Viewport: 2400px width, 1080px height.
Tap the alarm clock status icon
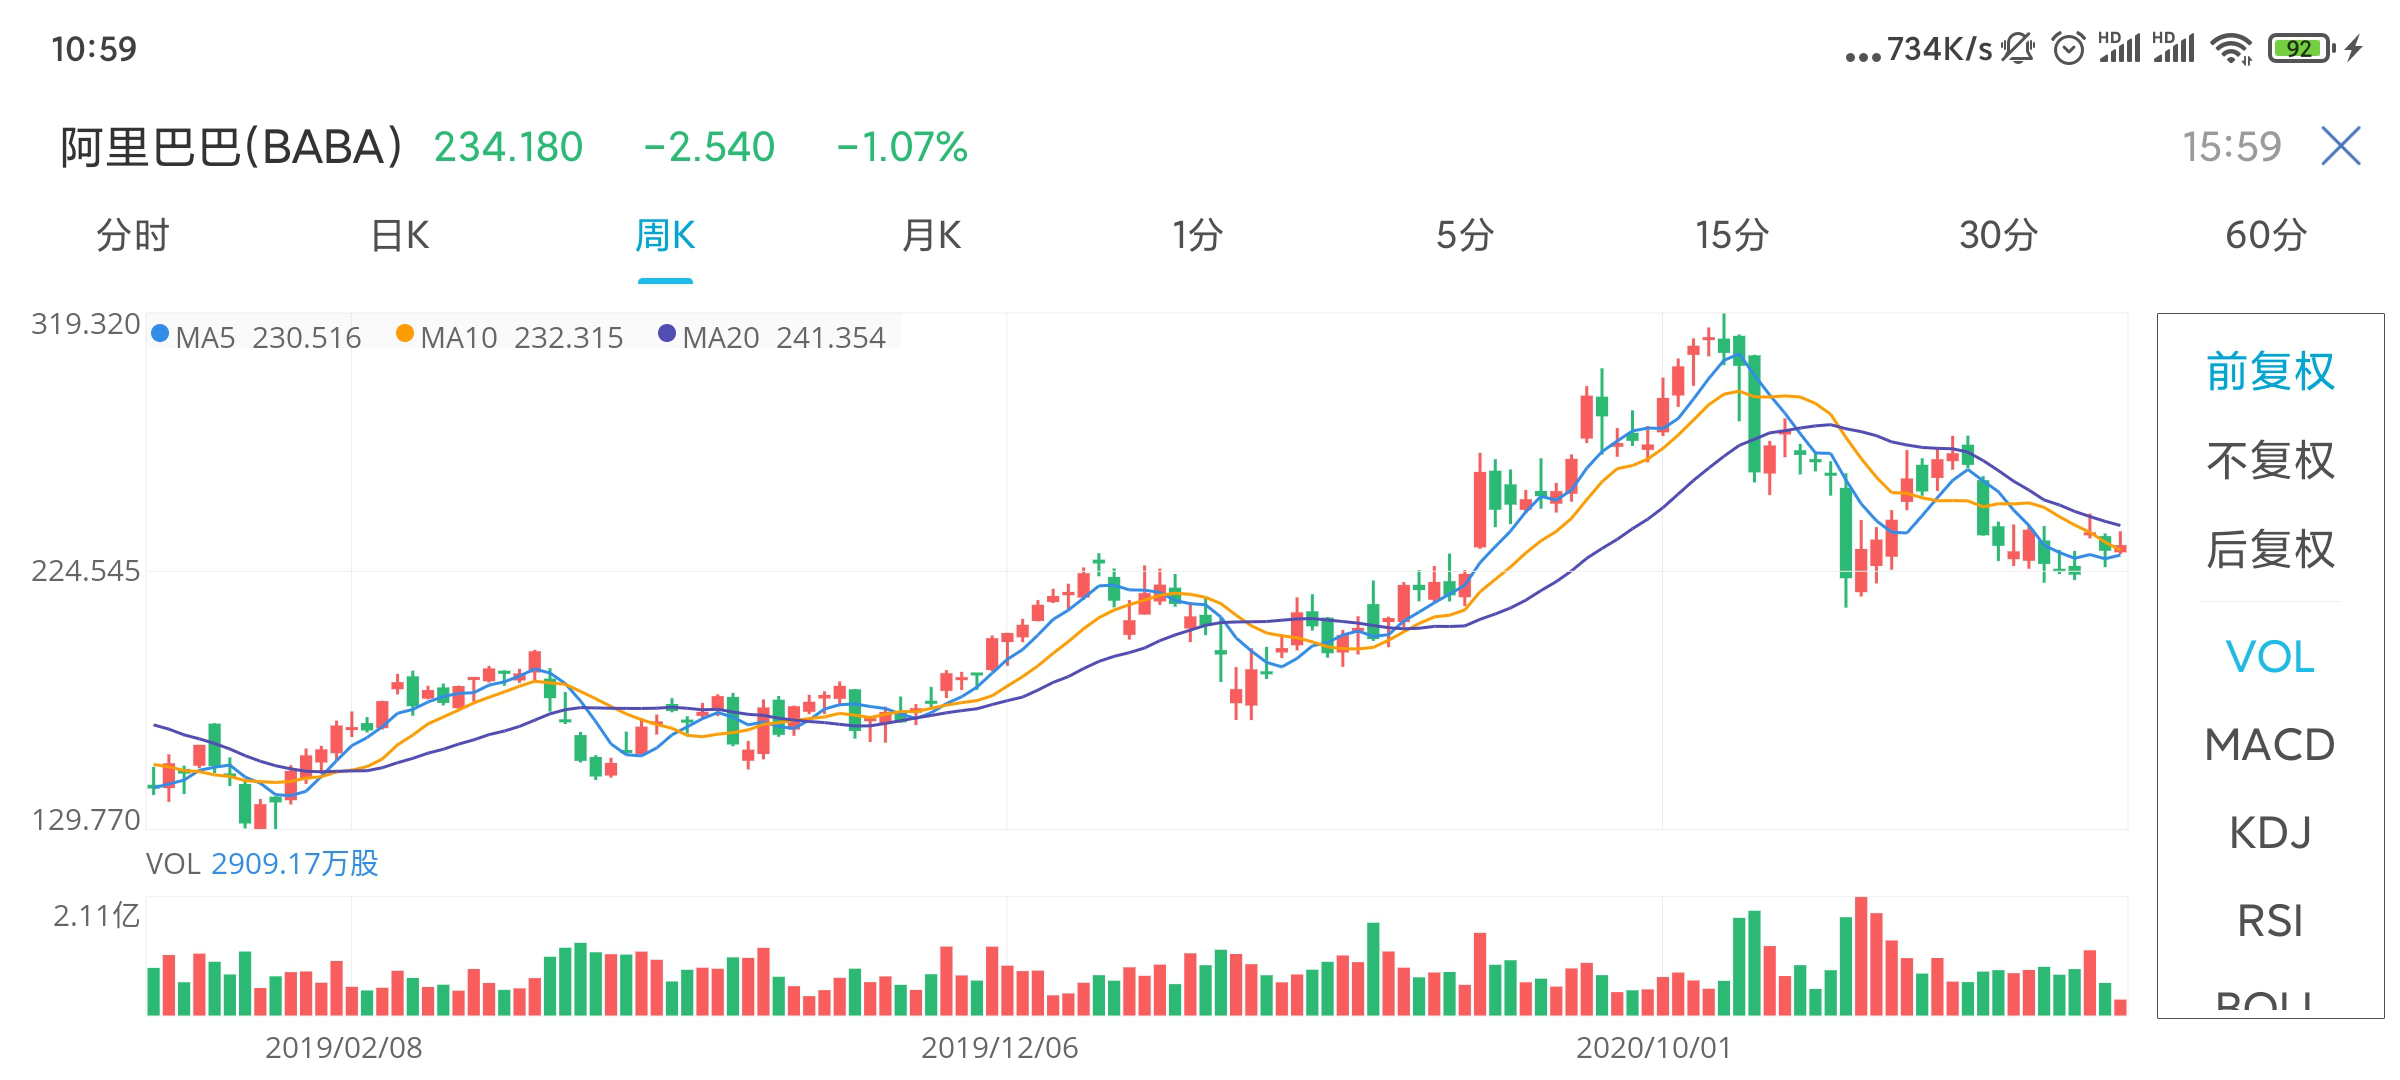click(2068, 48)
